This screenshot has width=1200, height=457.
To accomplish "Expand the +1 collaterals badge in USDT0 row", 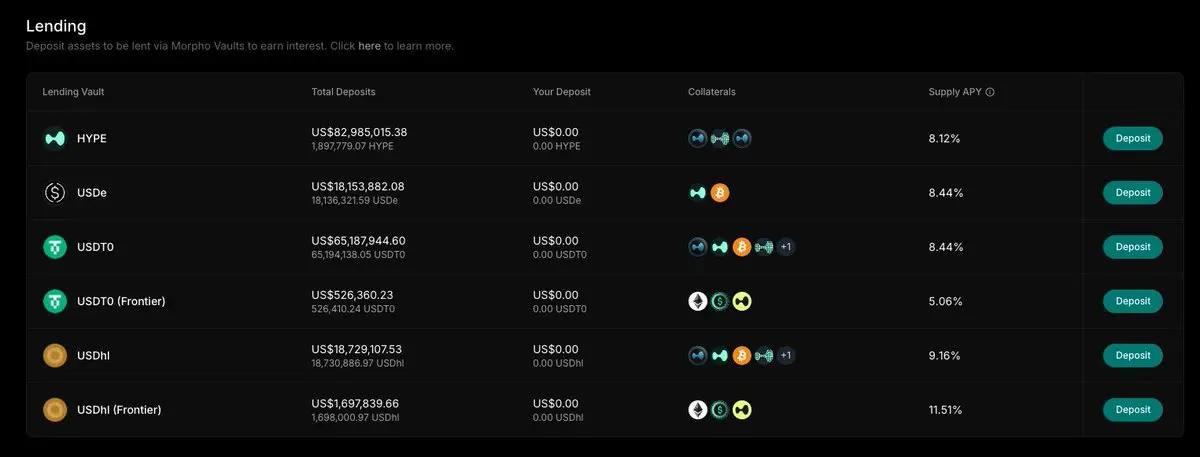I will (x=786, y=247).
